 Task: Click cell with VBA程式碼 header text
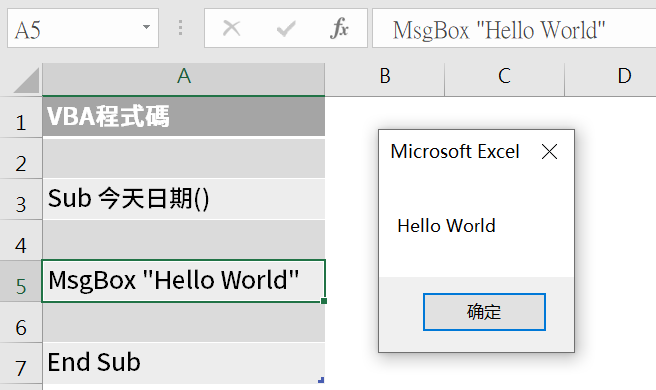184,116
